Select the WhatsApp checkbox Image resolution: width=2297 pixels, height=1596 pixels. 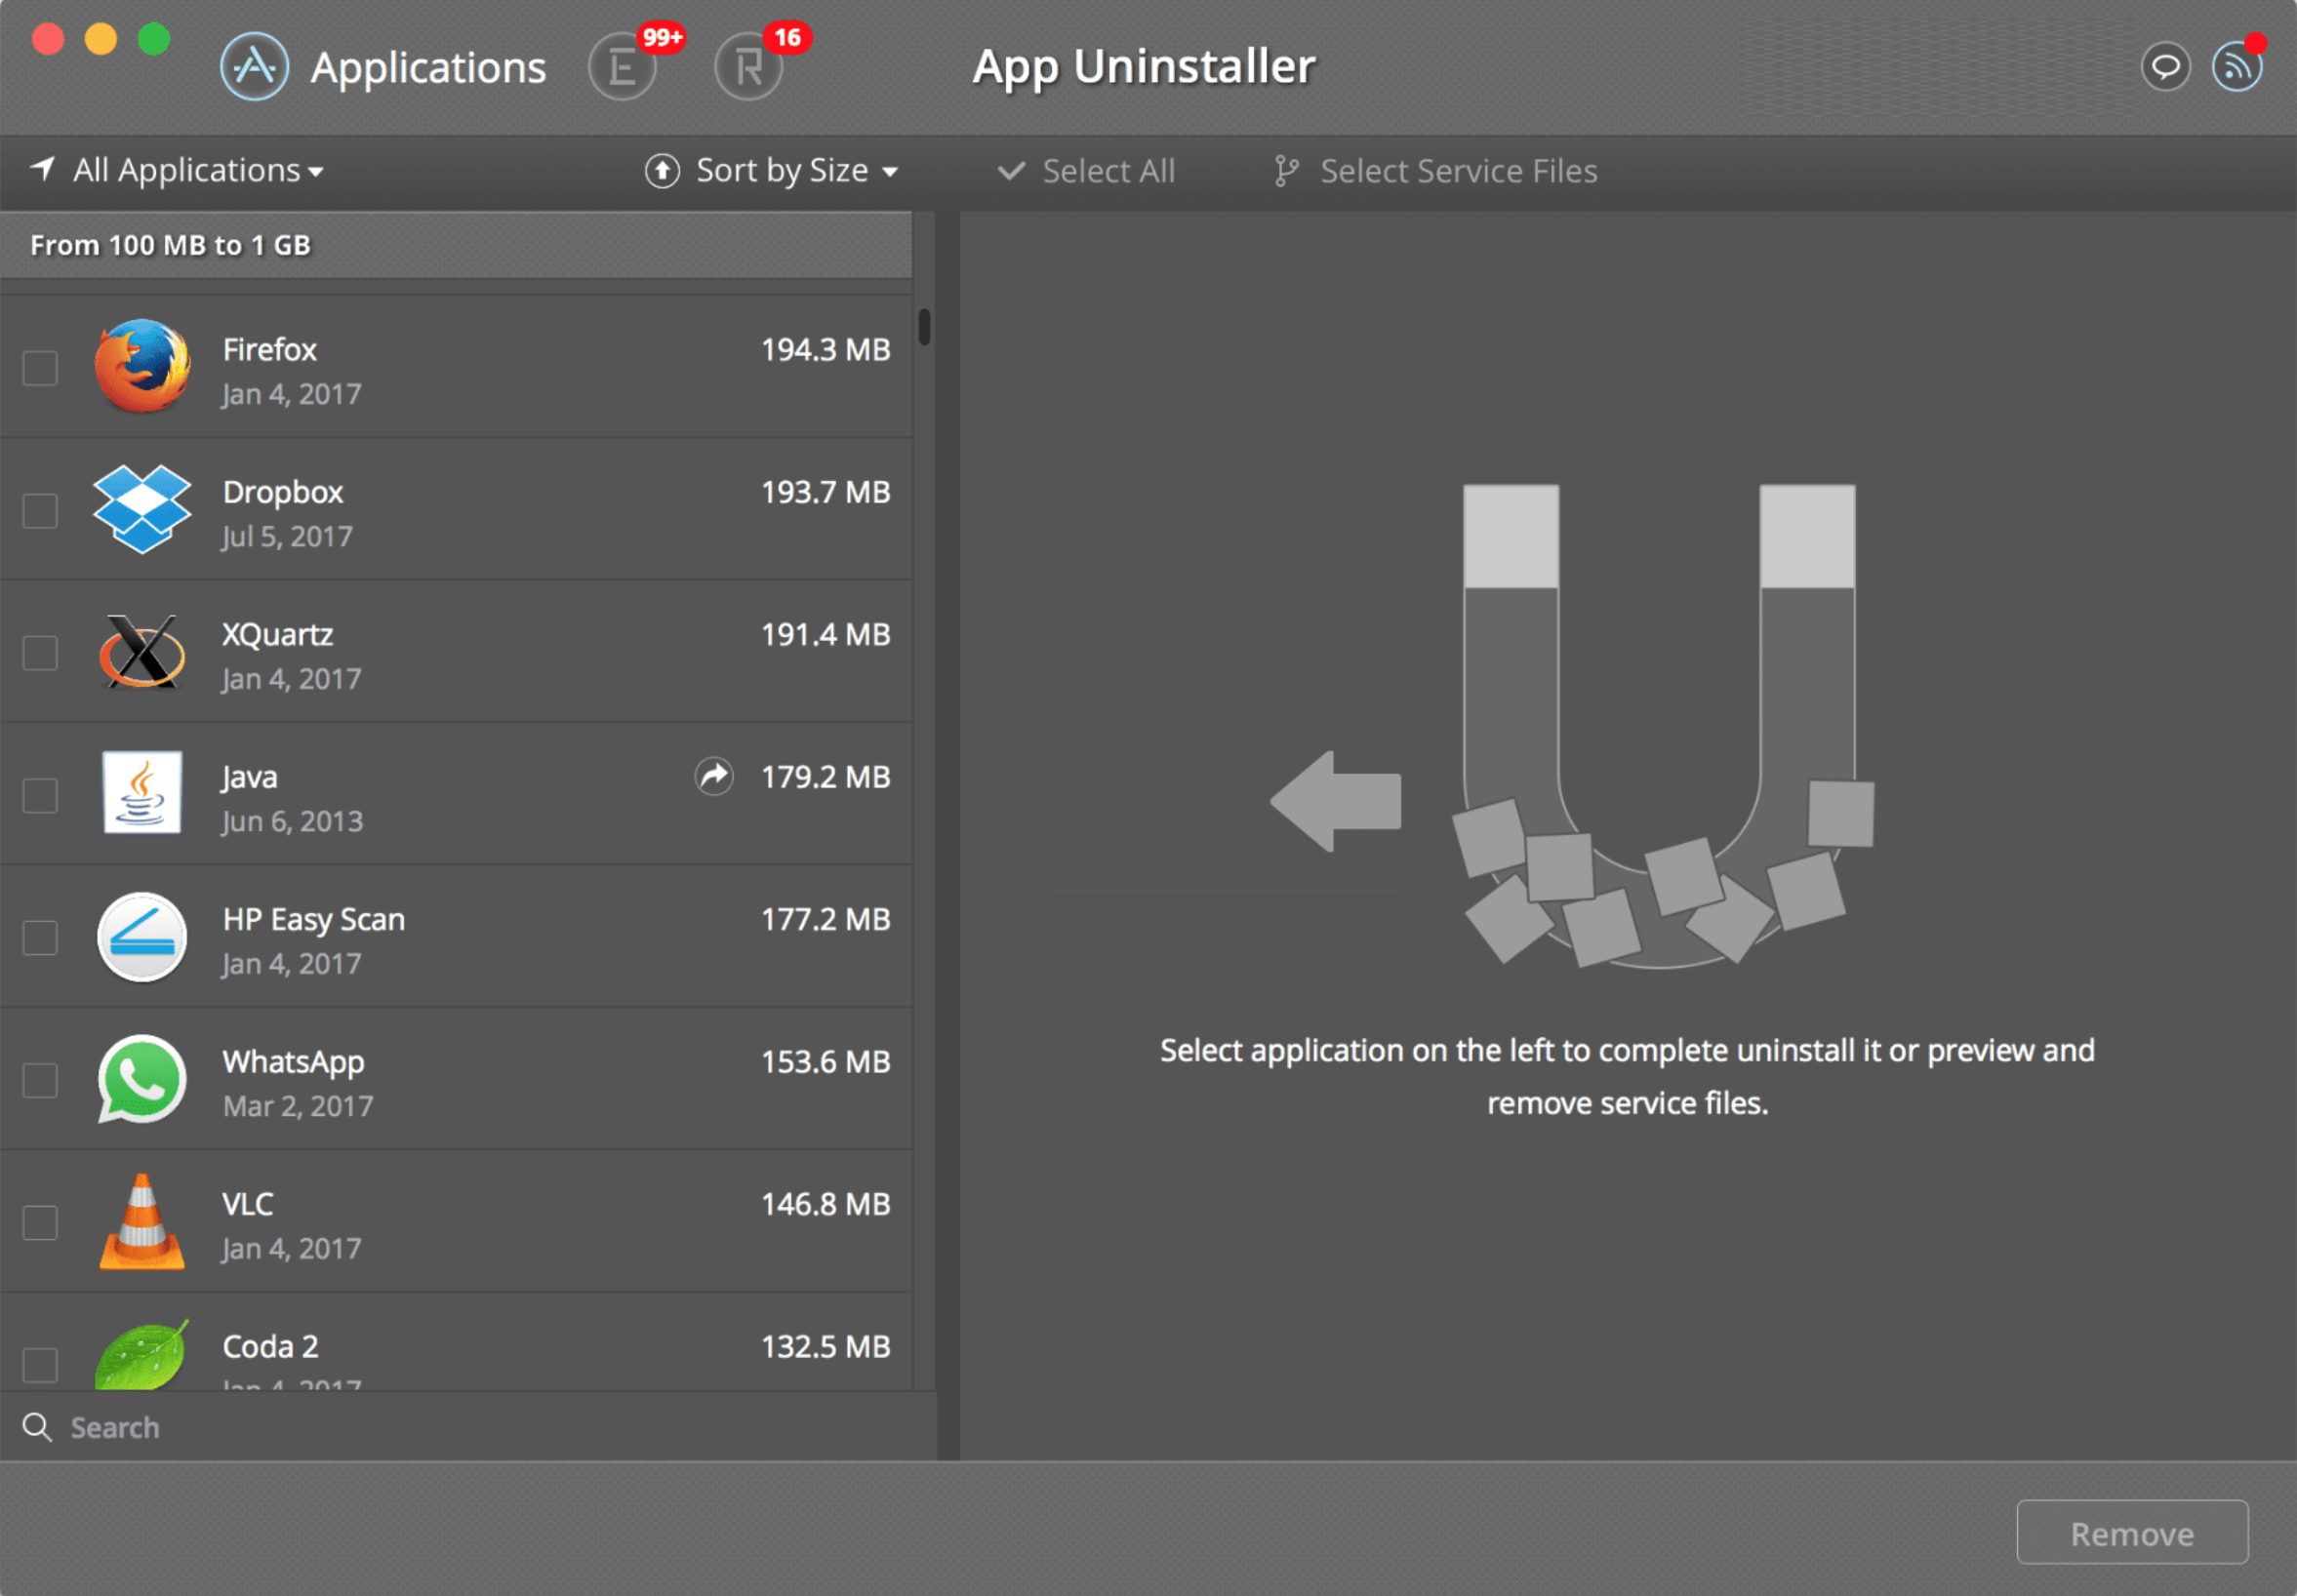pos(40,1080)
